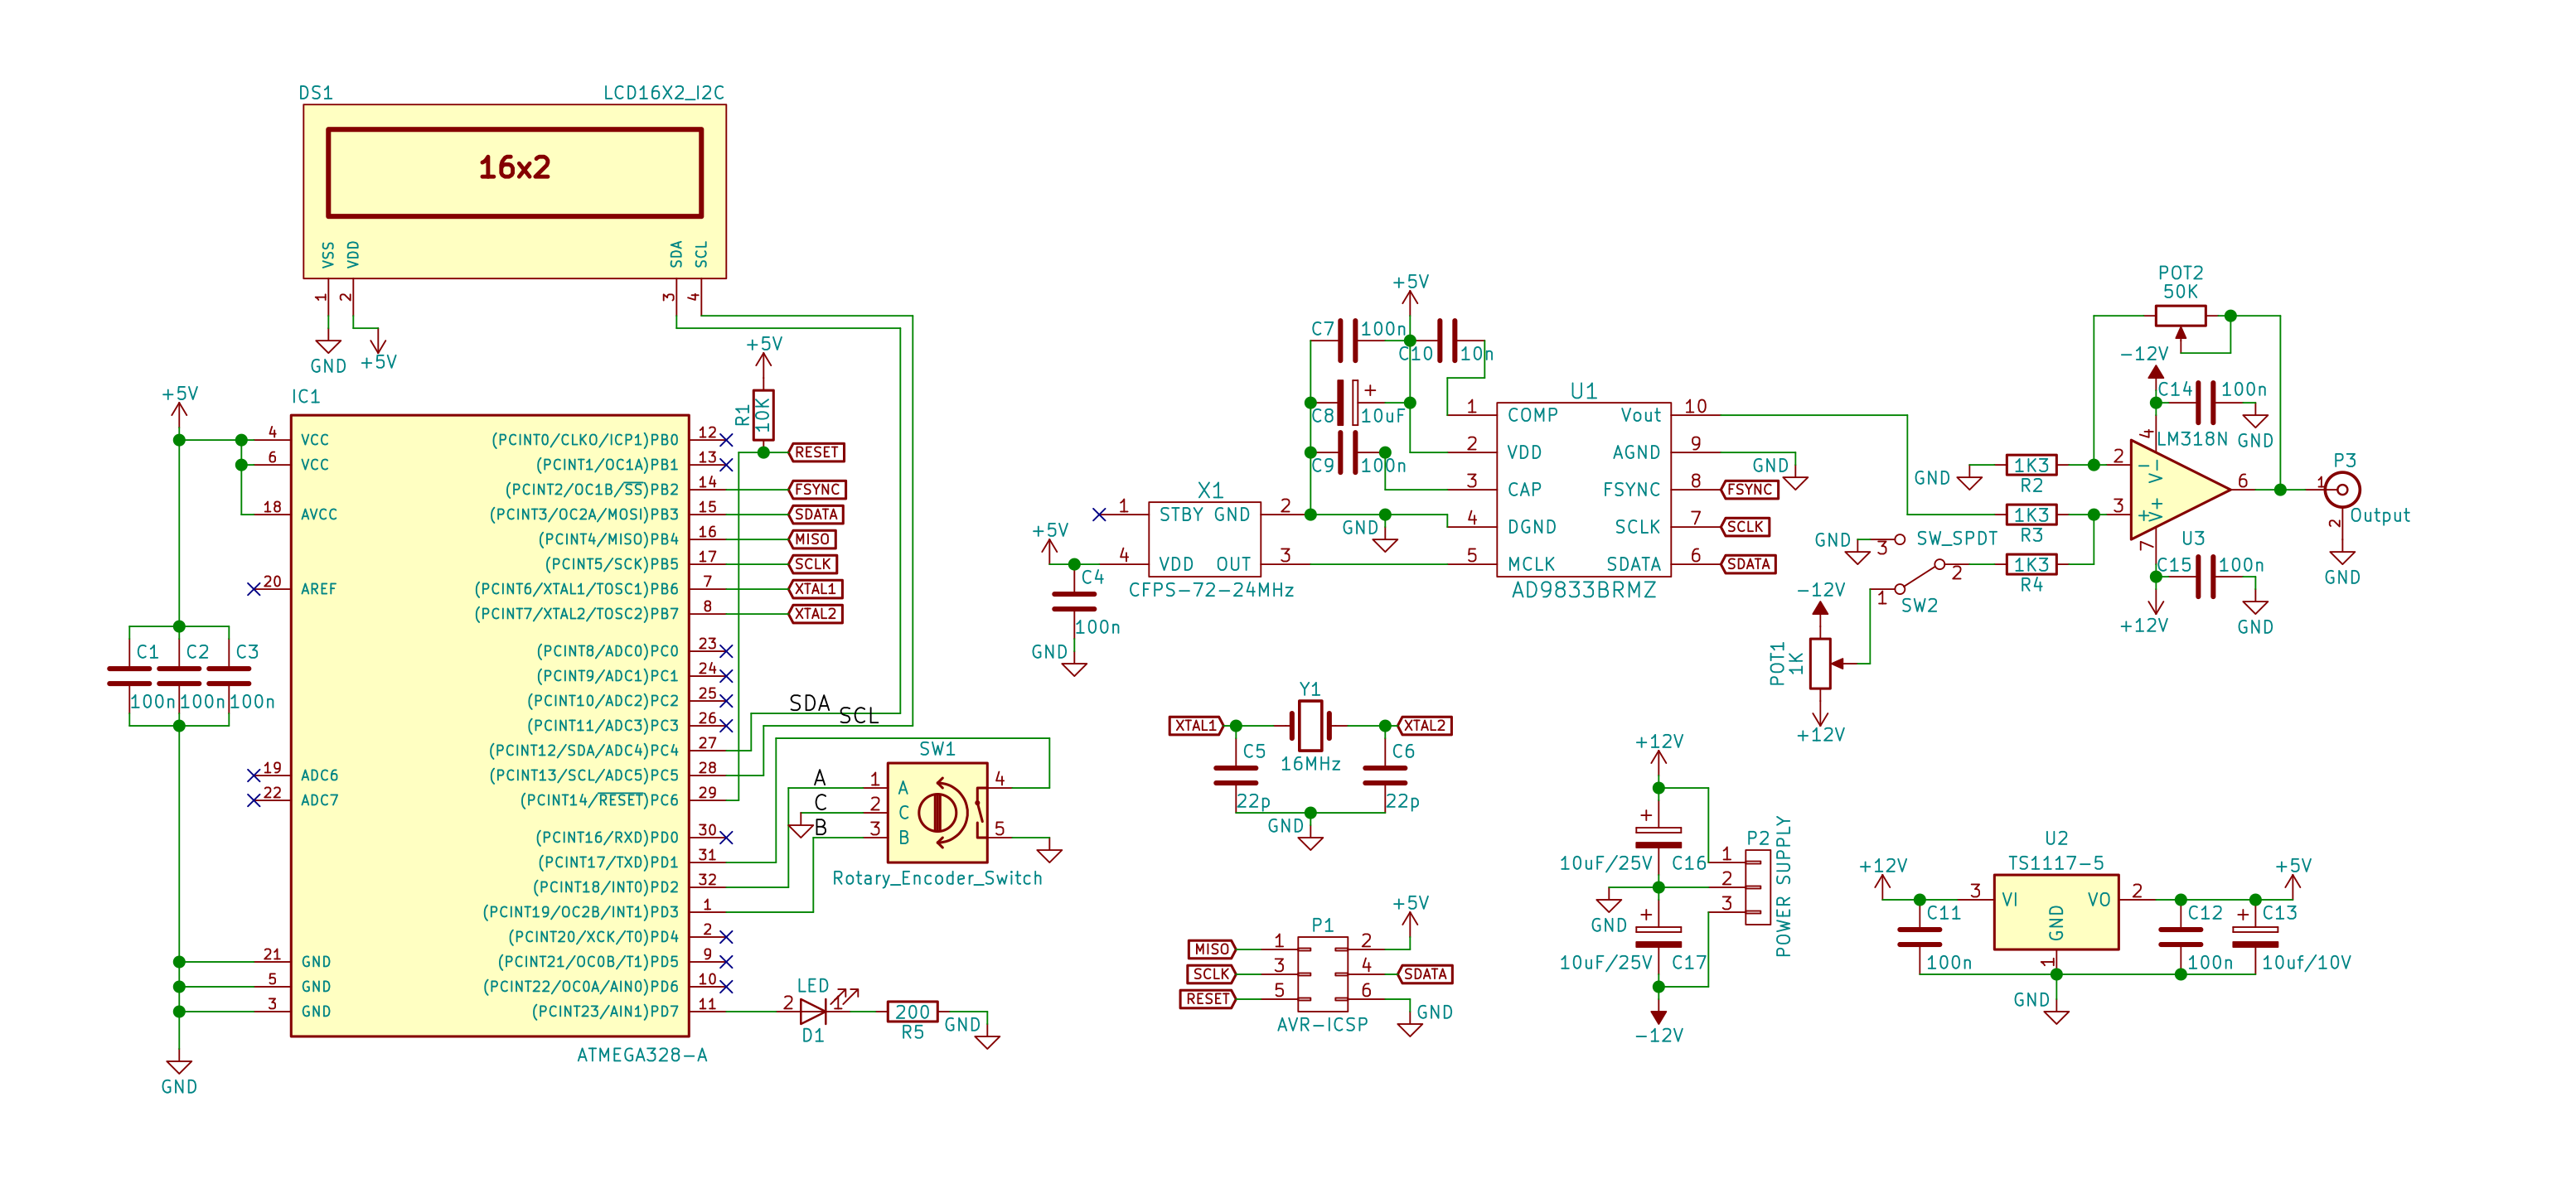
Task: Select the FSYNC label on PB2 pin
Action: click(817, 490)
